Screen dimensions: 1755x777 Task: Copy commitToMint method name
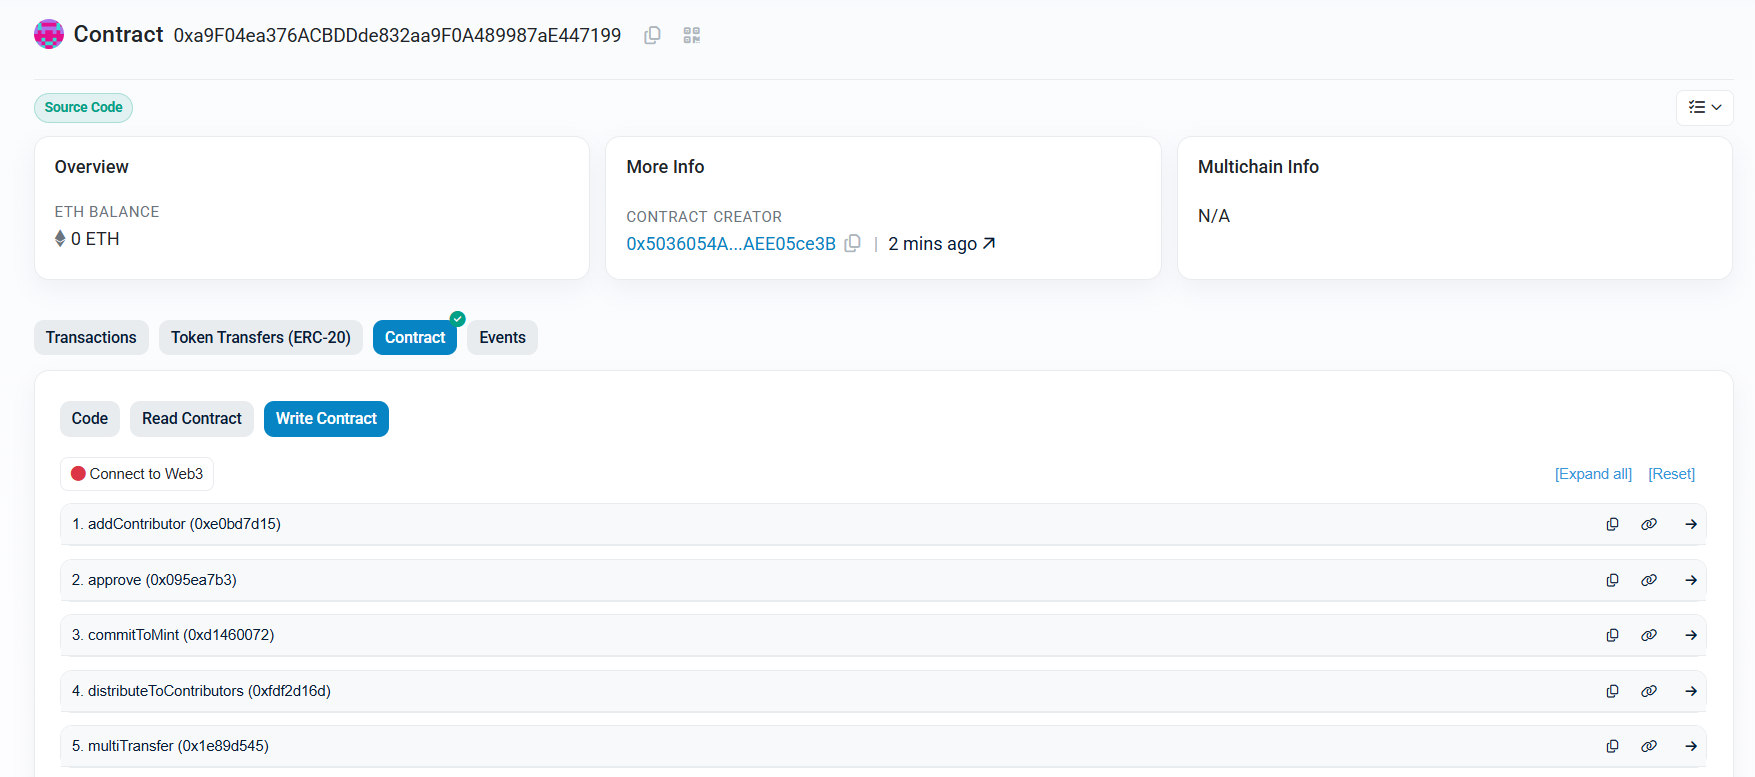(x=1612, y=635)
